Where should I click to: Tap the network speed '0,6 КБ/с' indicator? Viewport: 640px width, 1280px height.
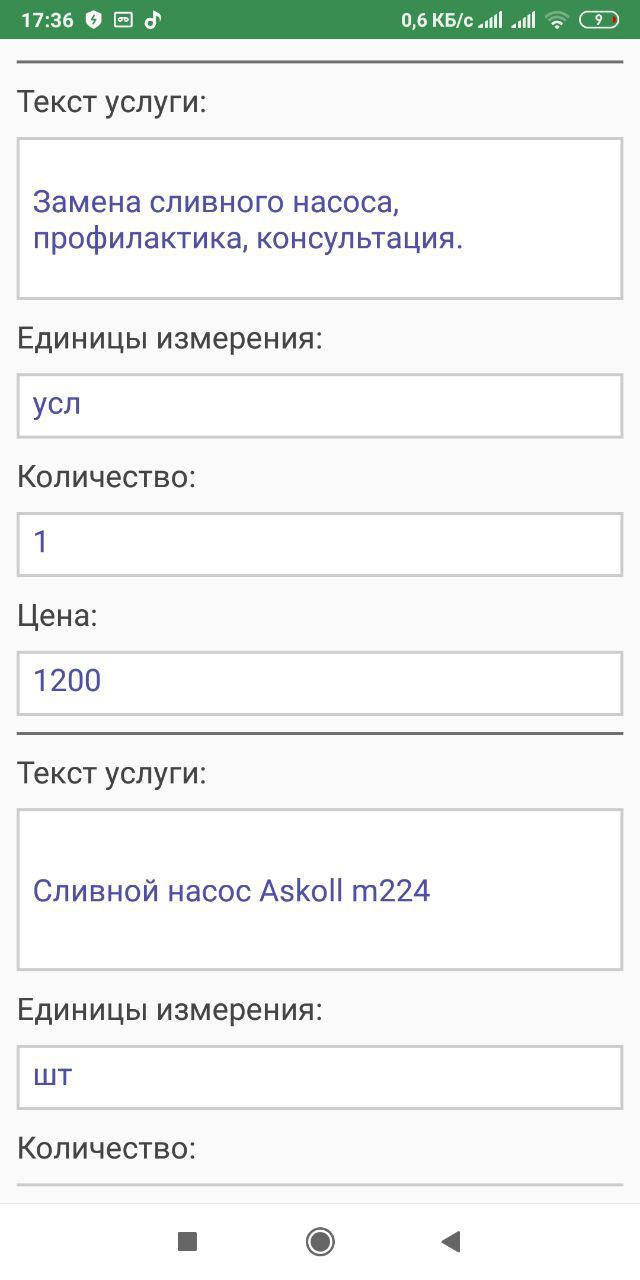pyautogui.click(x=437, y=20)
